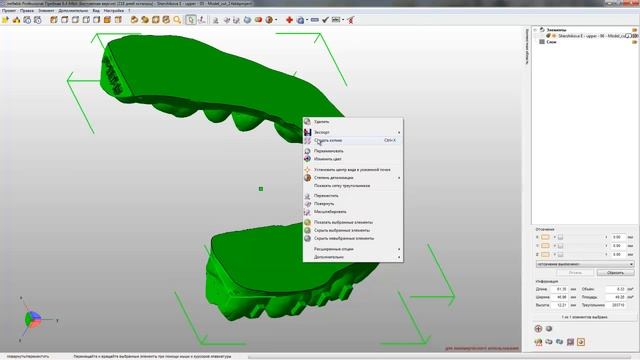Toggle the Y clipping plane orange button
640x360 pixels.
click(545, 246)
